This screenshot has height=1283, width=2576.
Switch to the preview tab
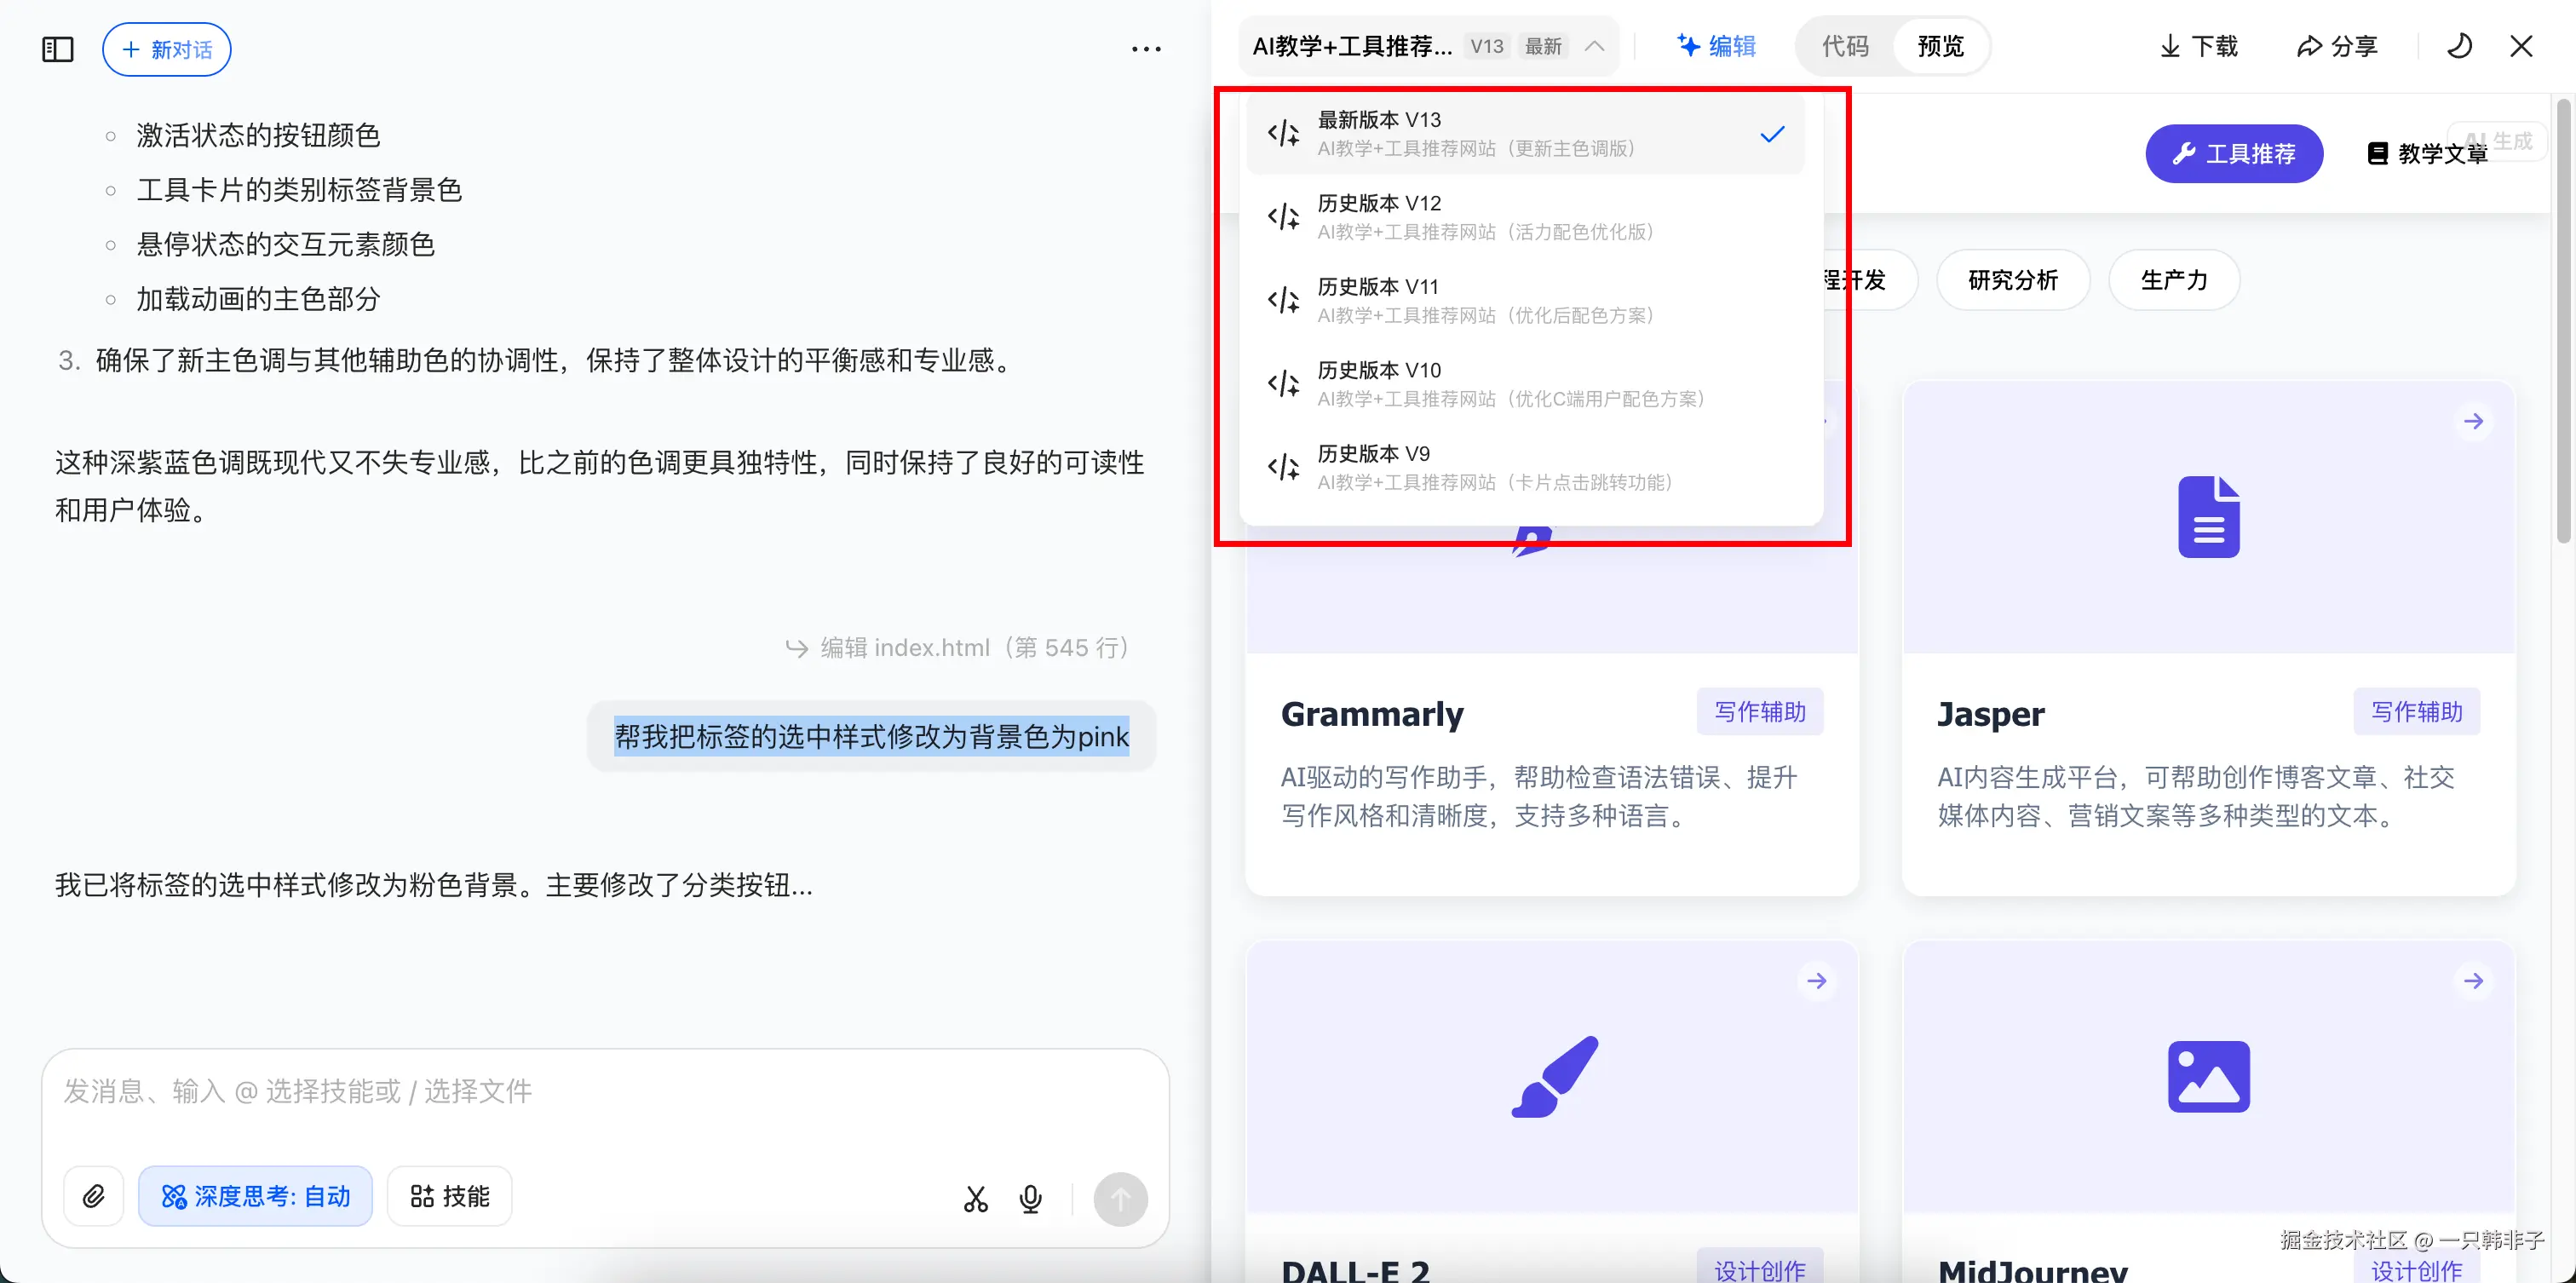(x=1940, y=46)
